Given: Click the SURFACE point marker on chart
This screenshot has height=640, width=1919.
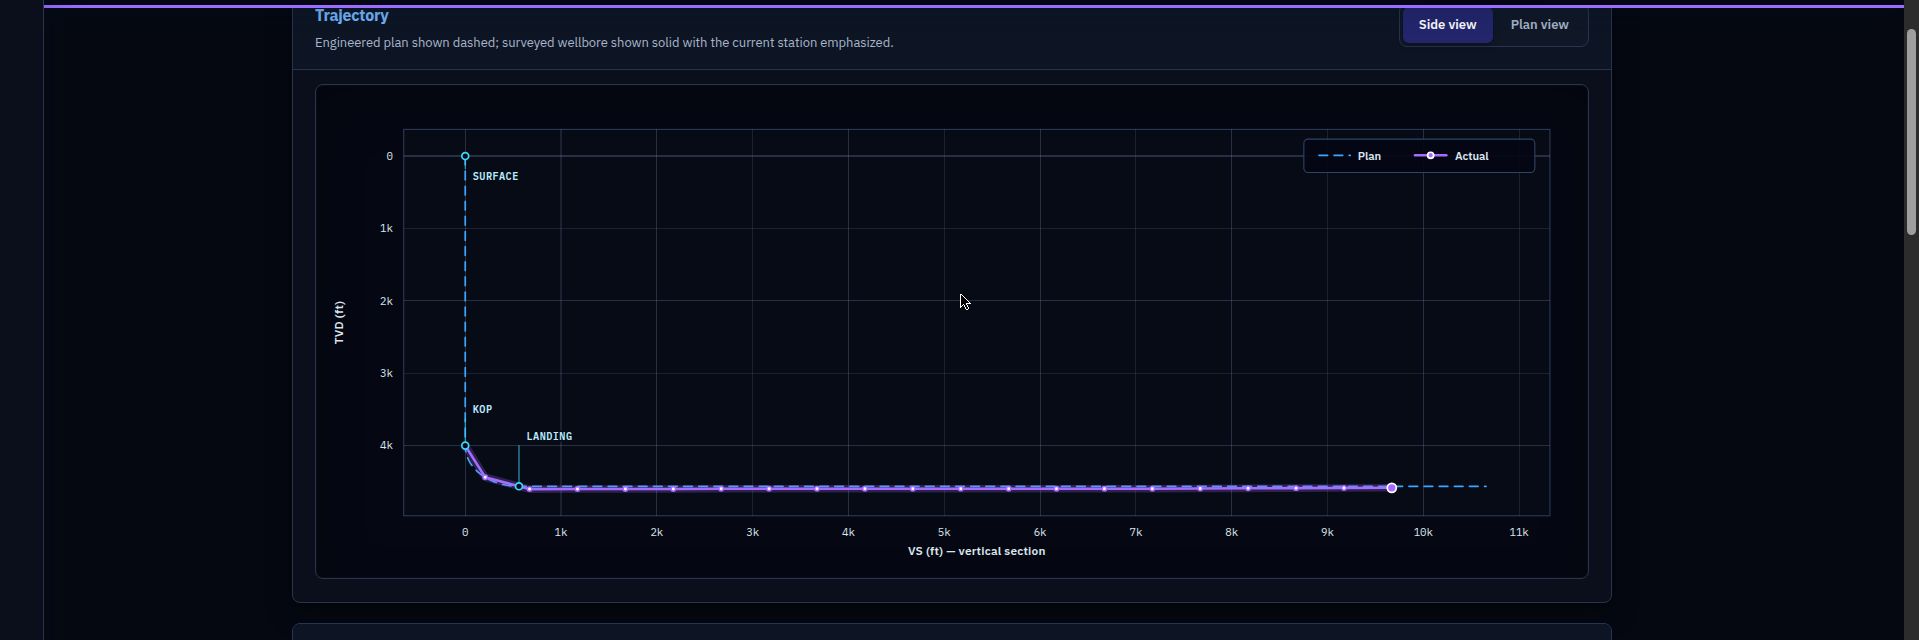Looking at the screenshot, I should pyautogui.click(x=465, y=156).
